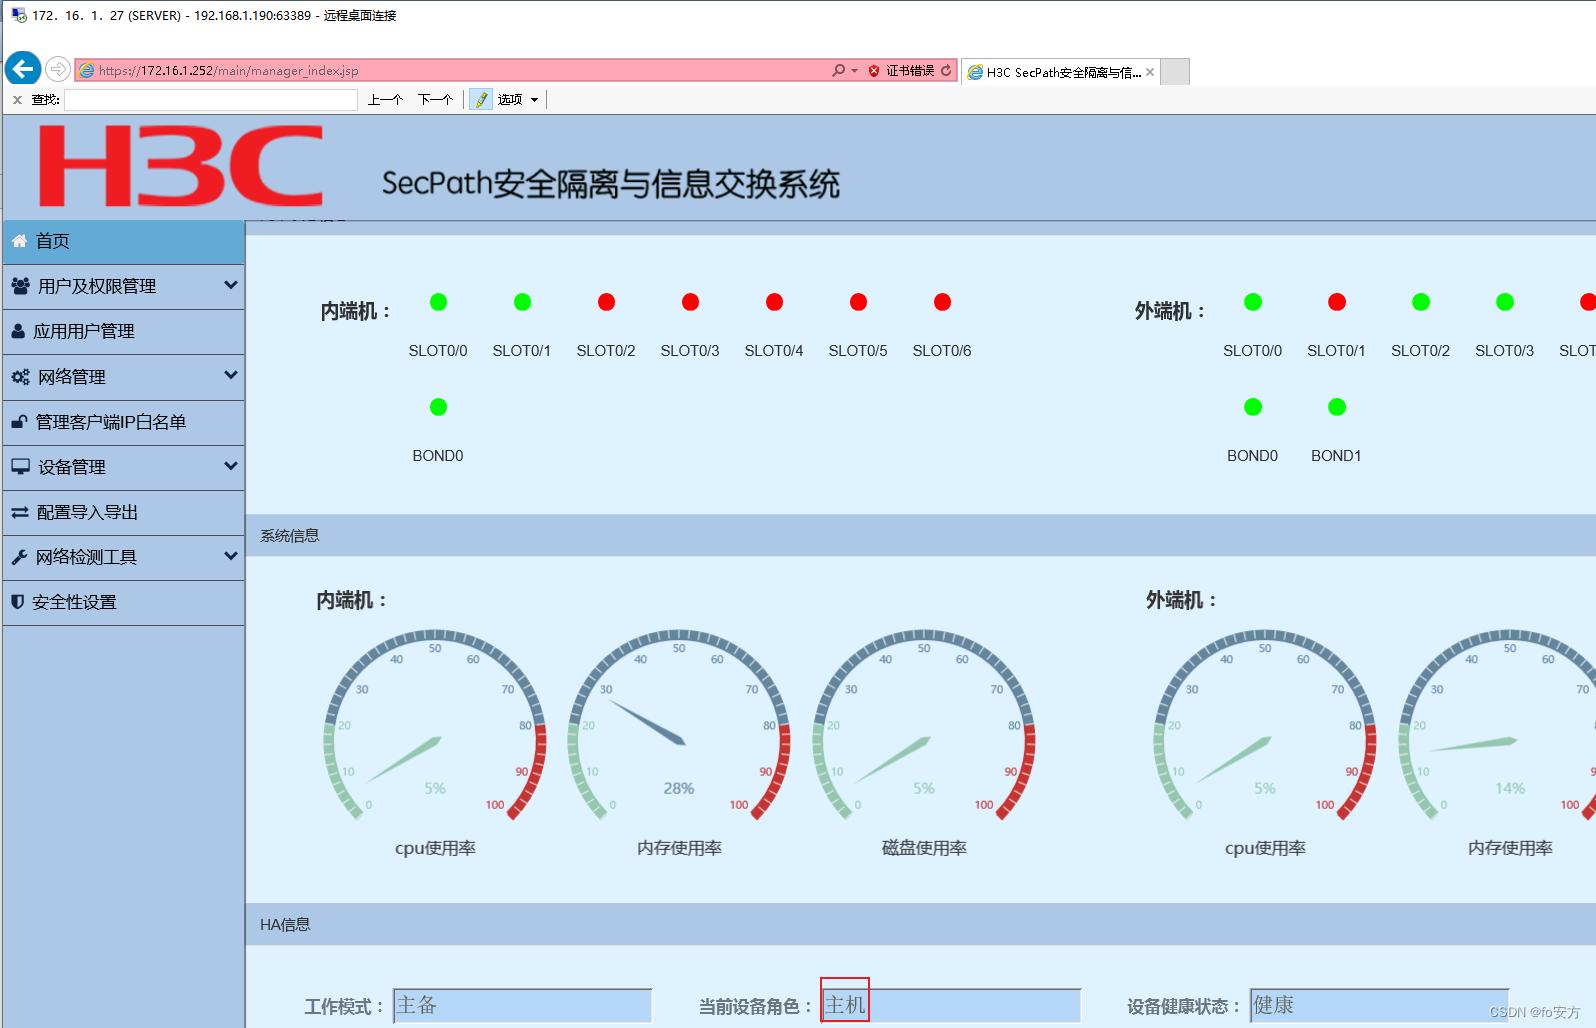Click the 外端机 内存使用率 gauge at 14%
The image size is (1596, 1028).
[x=1498, y=725]
